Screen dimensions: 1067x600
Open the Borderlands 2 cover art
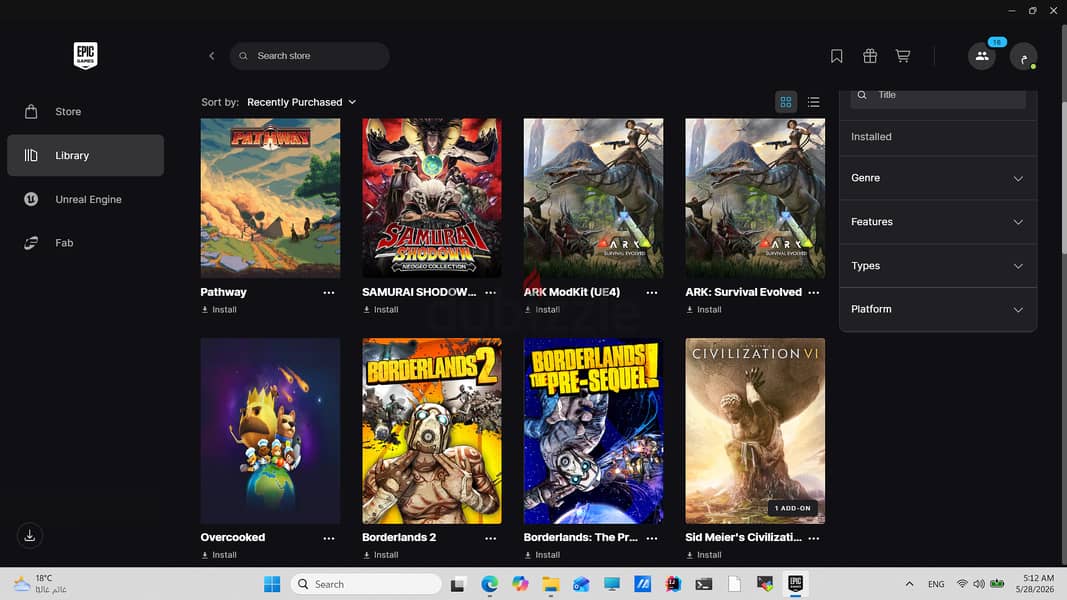[432, 431]
